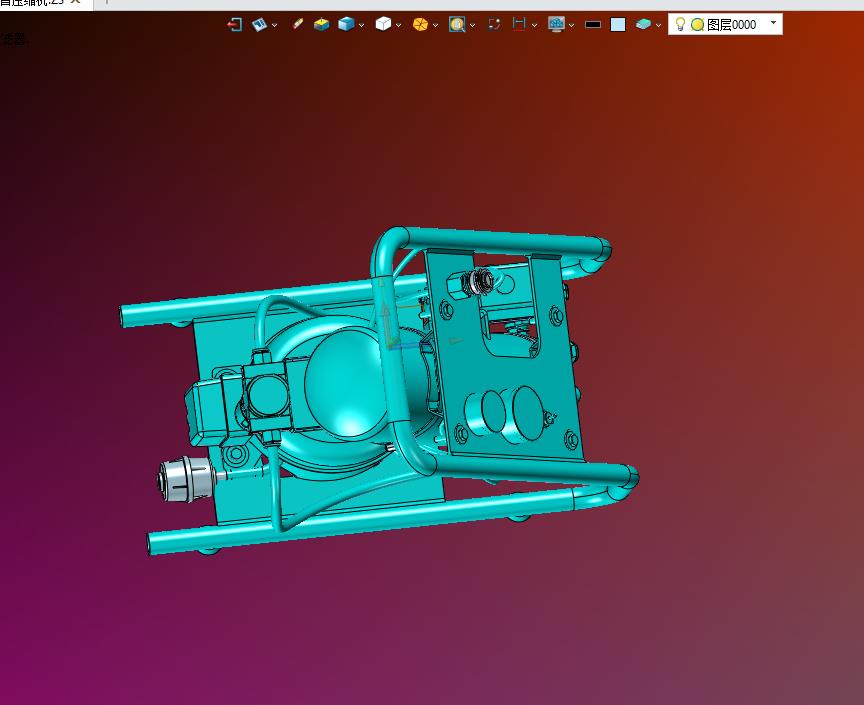This screenshot has height=705, width=864.
Task: Click the white cube view orientation icon
Action: tap(382, 24)
